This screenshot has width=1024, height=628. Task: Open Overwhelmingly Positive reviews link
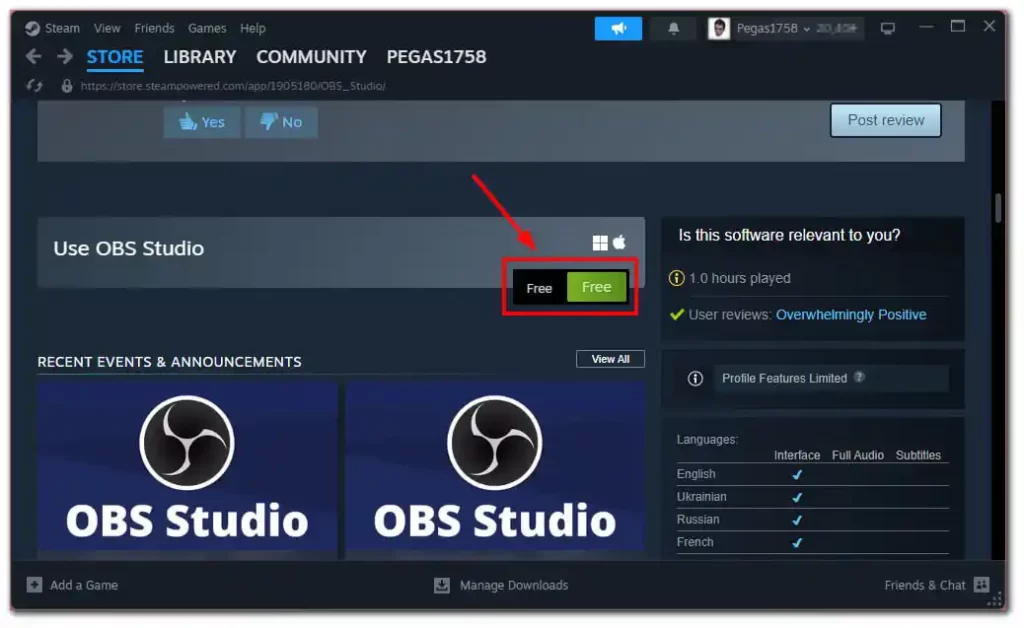[x=851, y=315]
